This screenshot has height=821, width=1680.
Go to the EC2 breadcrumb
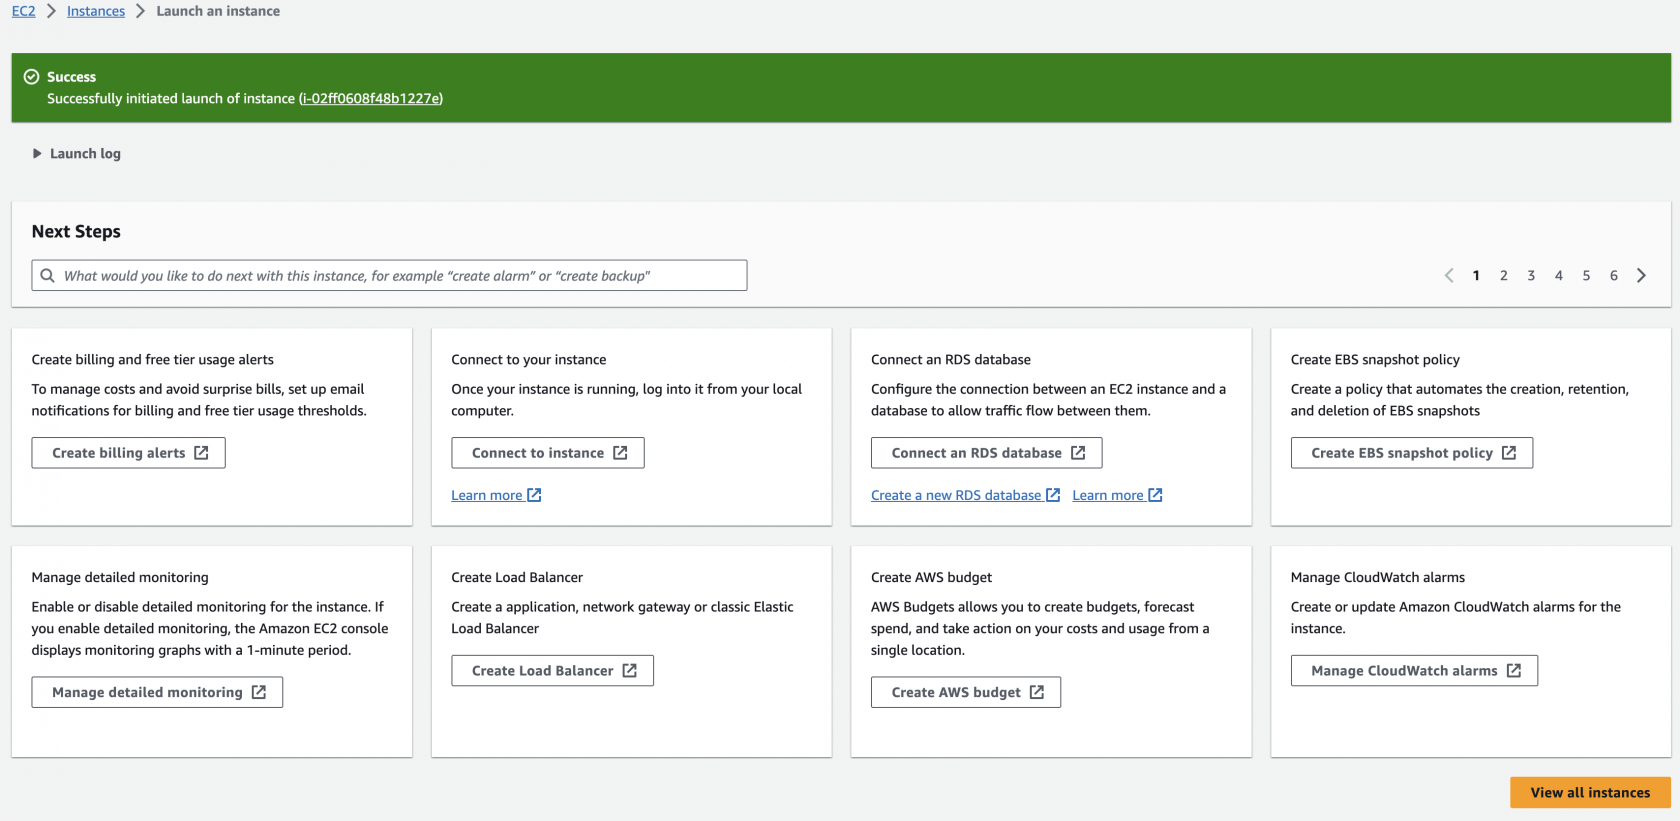click(23, 11)
